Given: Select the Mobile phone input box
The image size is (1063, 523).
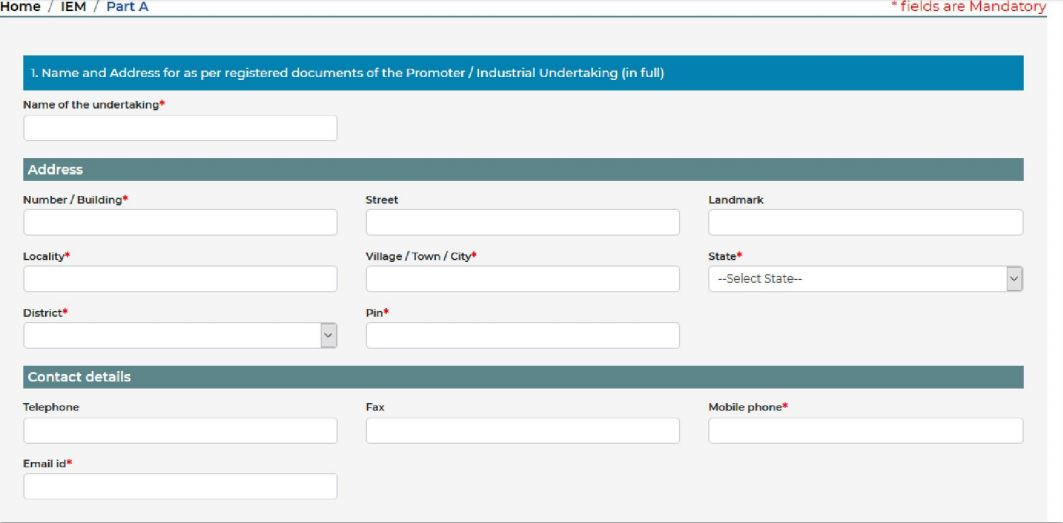Looking at the screenshot, I should pyautogui.click(x=865, y=431).
